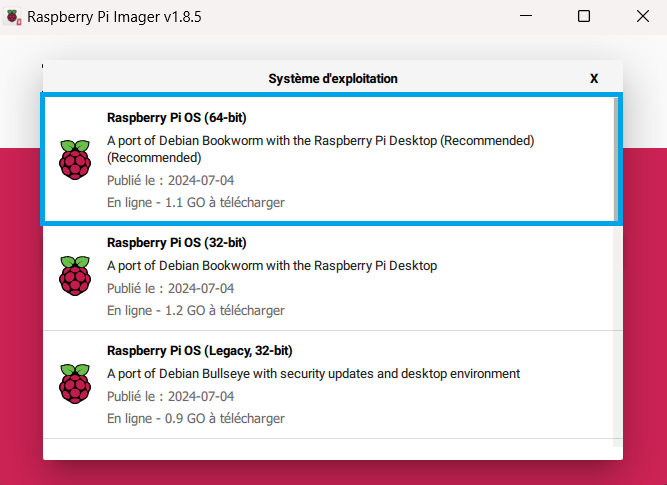Click the Système d'exploitation dialog header
The height and width of the screenshot is (485, 667).
click(x=332, y=78)
